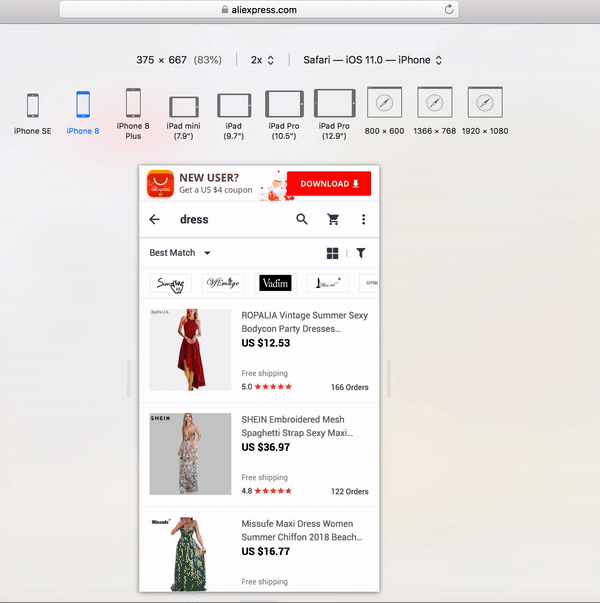Pick the iPad Pro (10.5") preset

pyautogui.click(x=284, y=115)
